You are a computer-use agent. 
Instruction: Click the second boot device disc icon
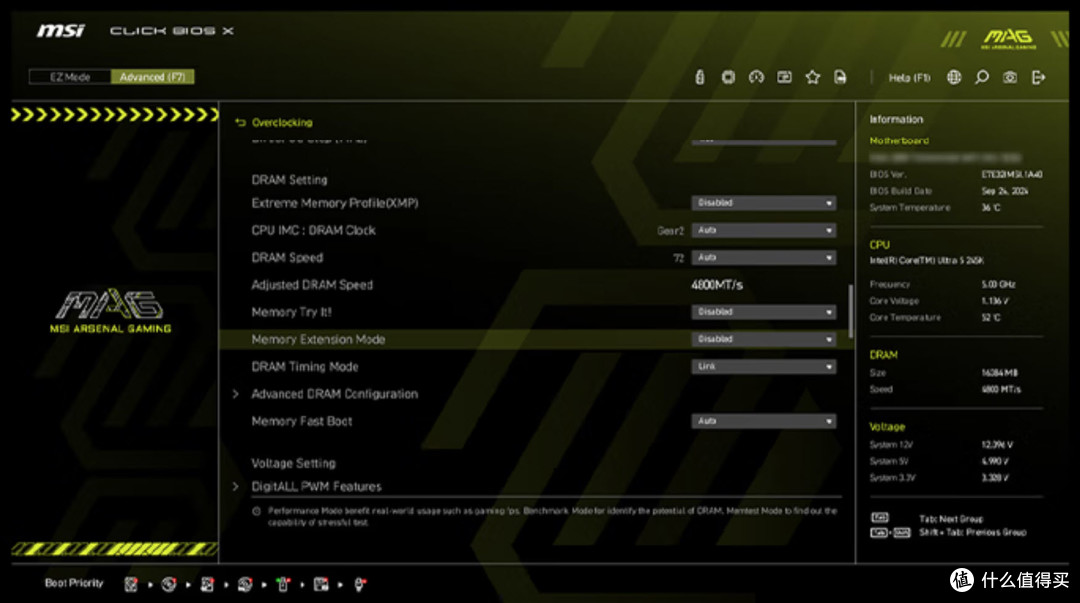pyautogui.click(x=169, y=584)
